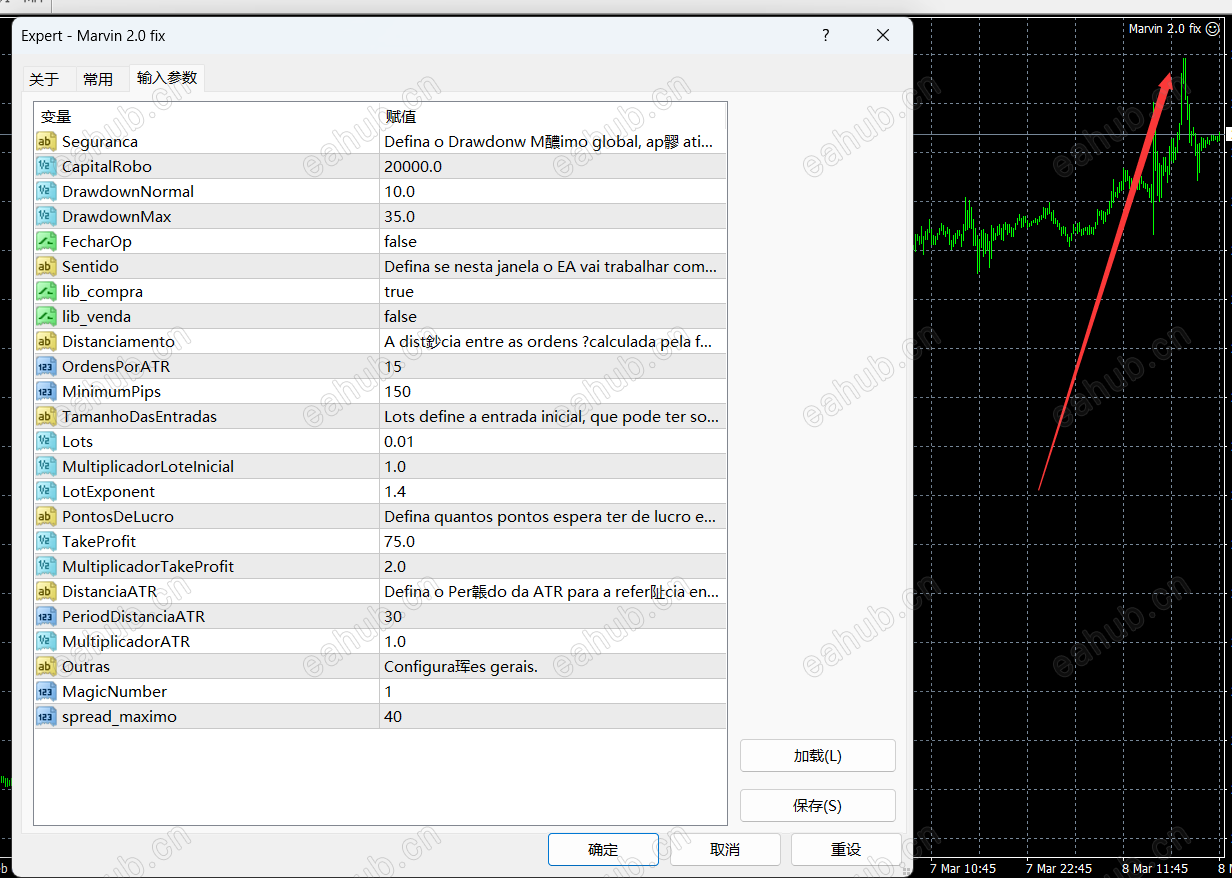
Task: Click the string icon beside Sentido
Action: (46, 267)
